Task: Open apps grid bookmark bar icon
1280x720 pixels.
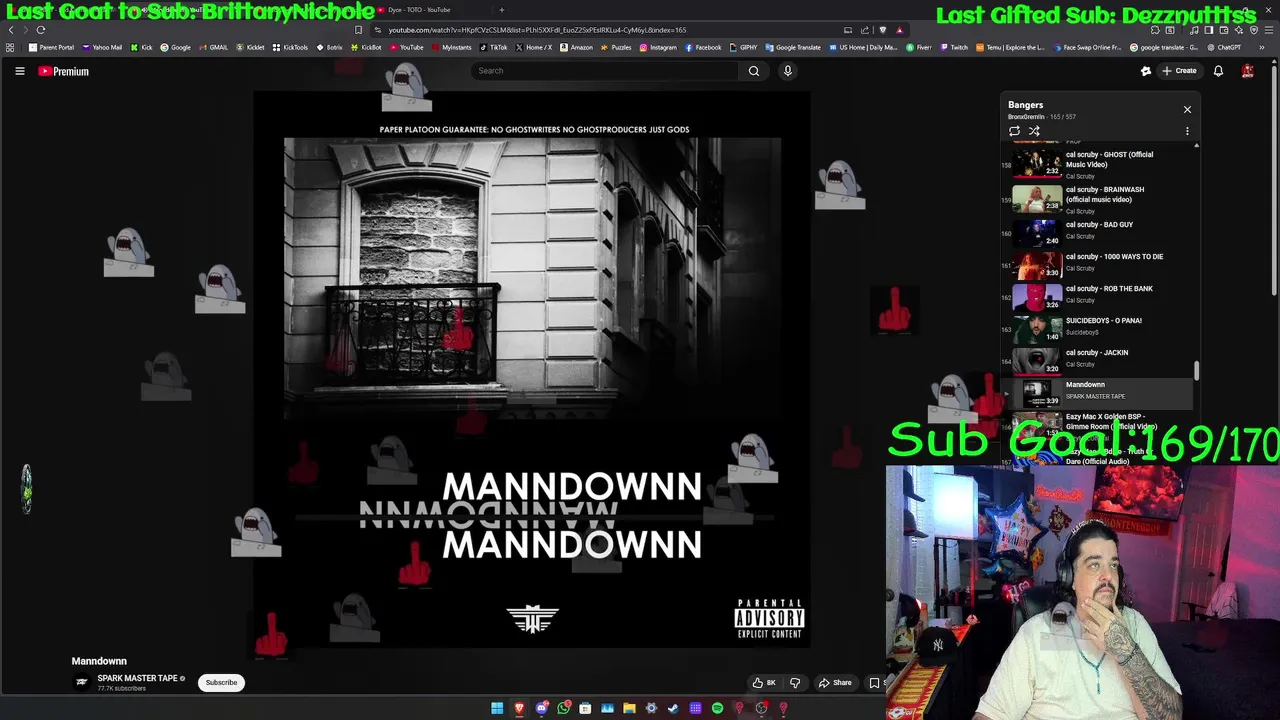Action: [10, 47]
